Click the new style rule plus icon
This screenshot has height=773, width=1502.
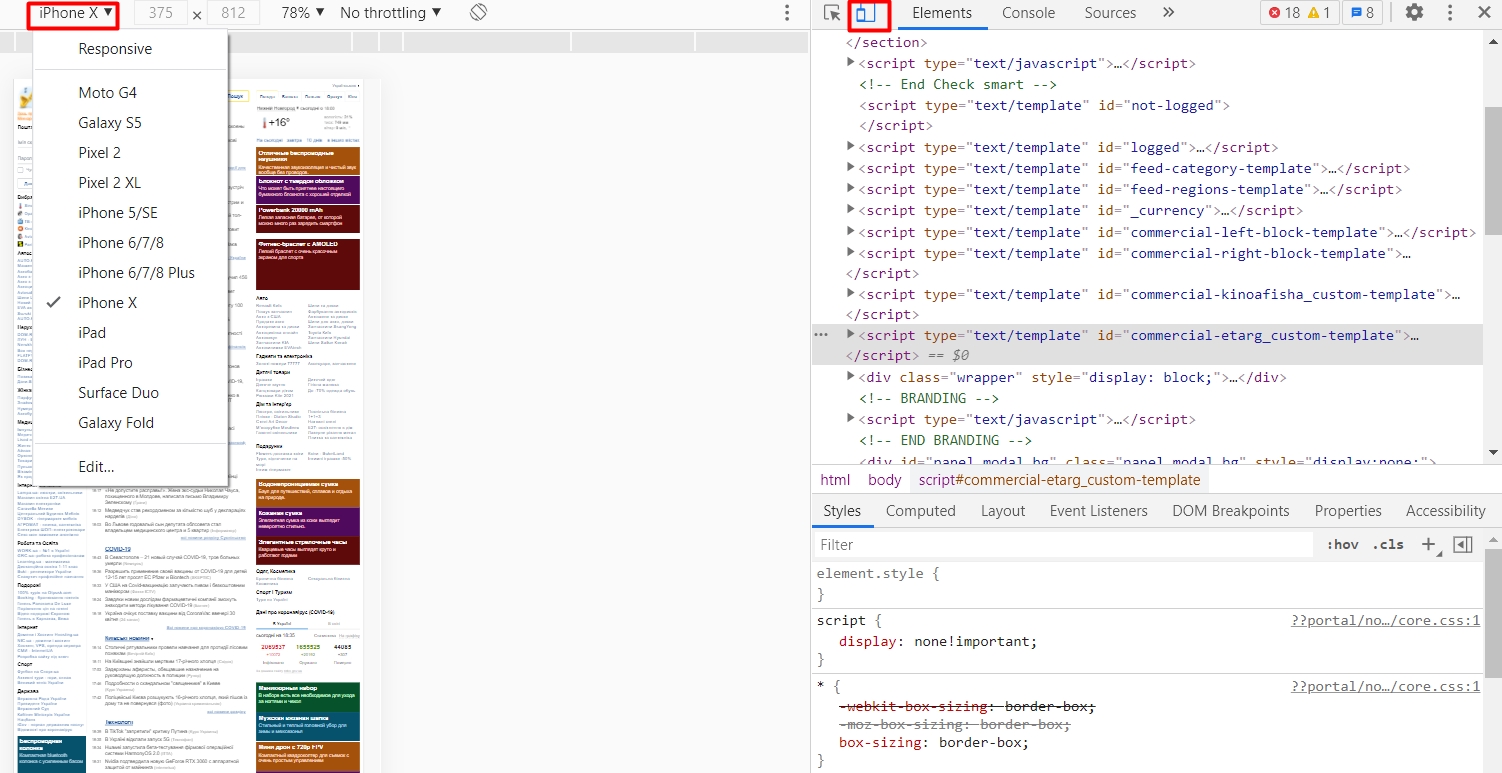[1428, 545]
